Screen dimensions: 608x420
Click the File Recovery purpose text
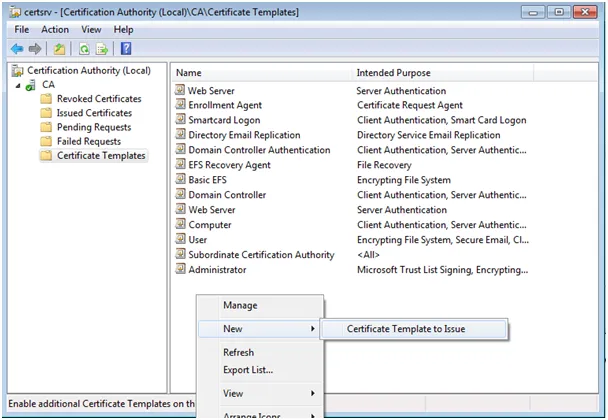click(384, 165)
